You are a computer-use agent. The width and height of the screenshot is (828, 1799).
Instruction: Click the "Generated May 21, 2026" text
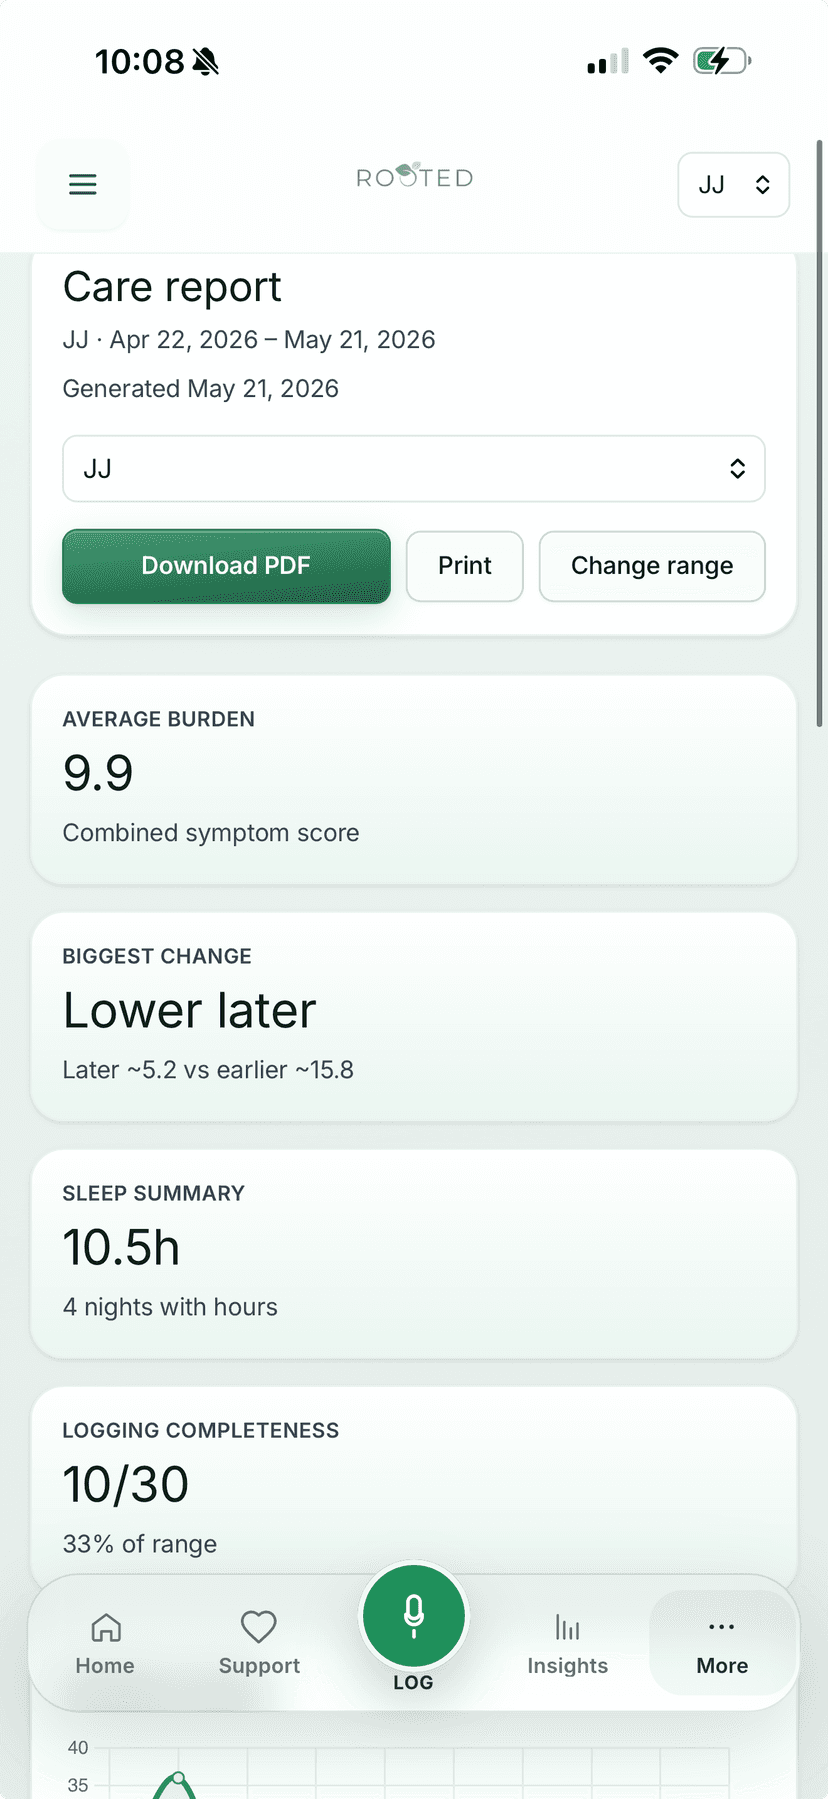click(201, 388)
